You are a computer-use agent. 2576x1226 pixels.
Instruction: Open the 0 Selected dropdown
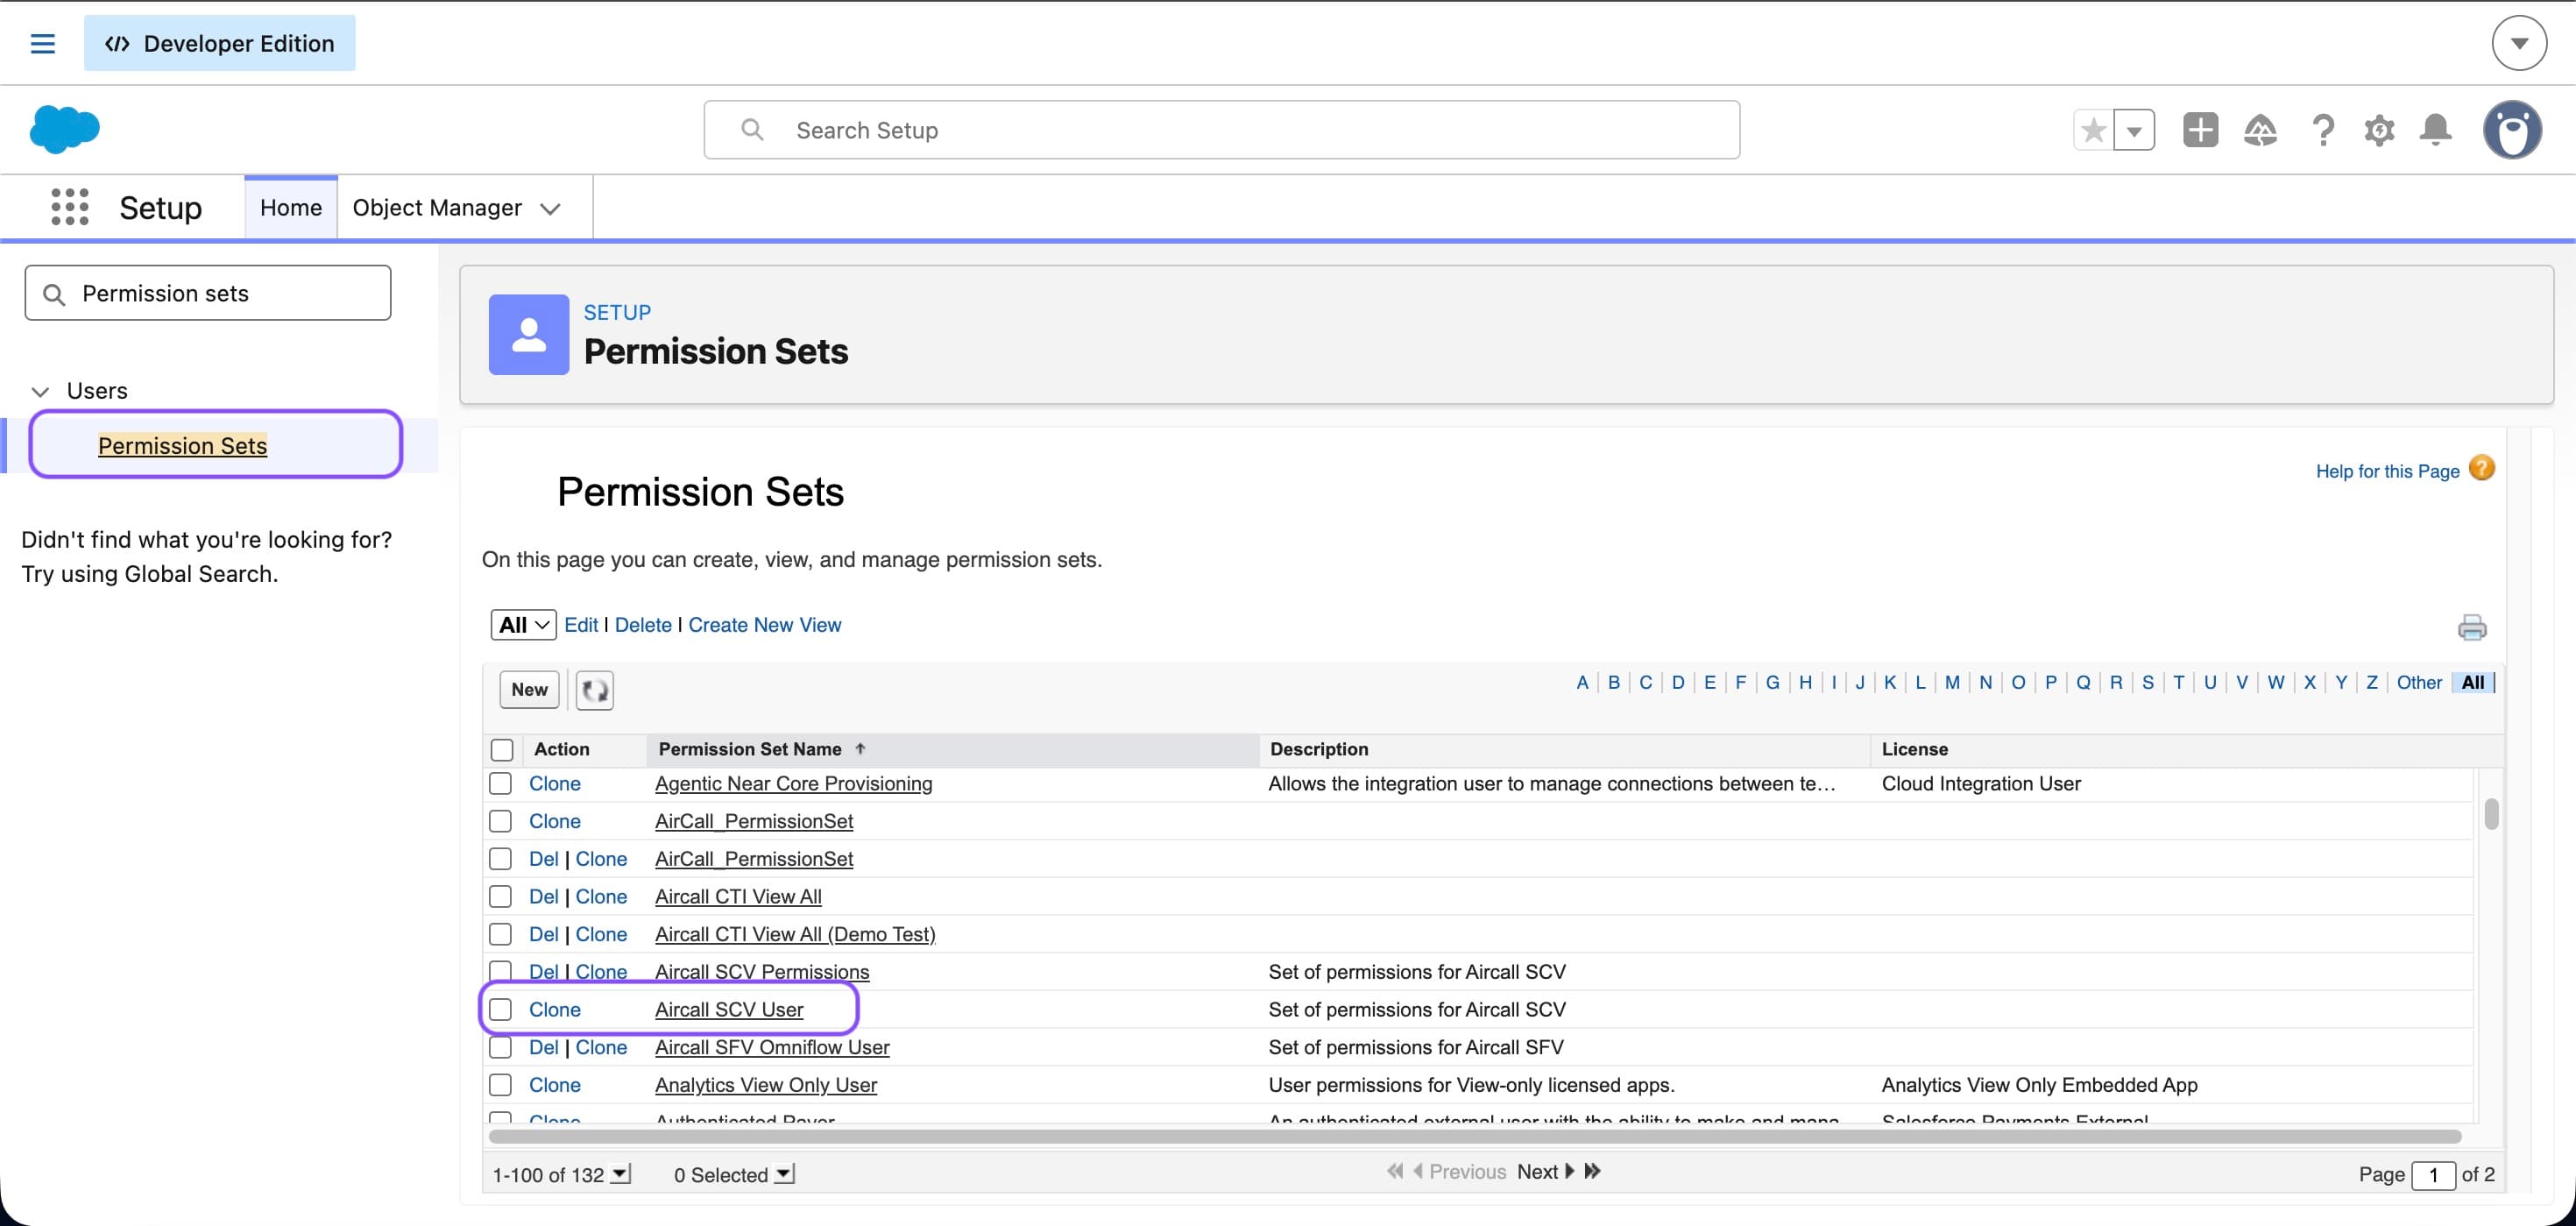pyautogui.click(x=785, y=1174)
